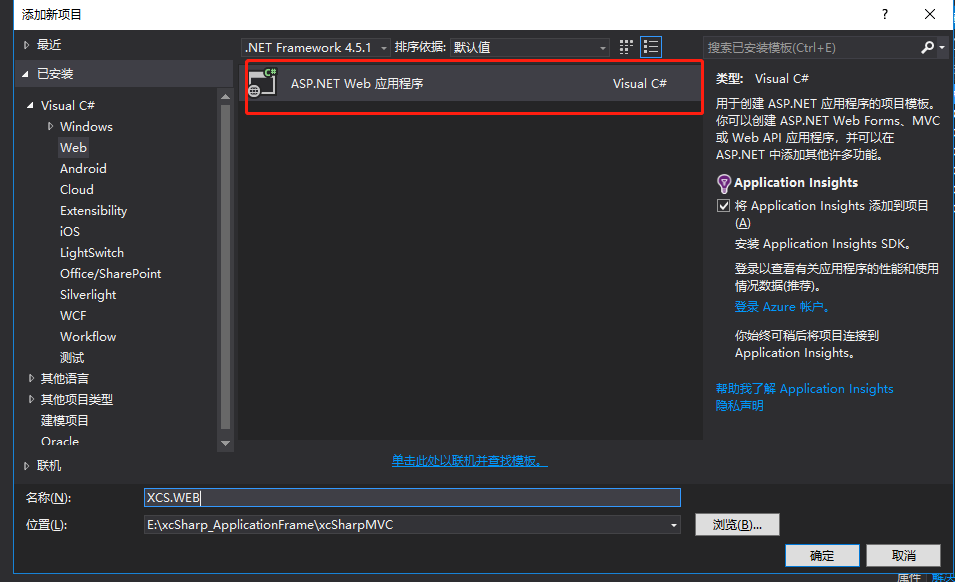This screenshot has height=582, width=955.
Task: Click the tree scrollbar up arrow
Action: [x=225, y=96]
